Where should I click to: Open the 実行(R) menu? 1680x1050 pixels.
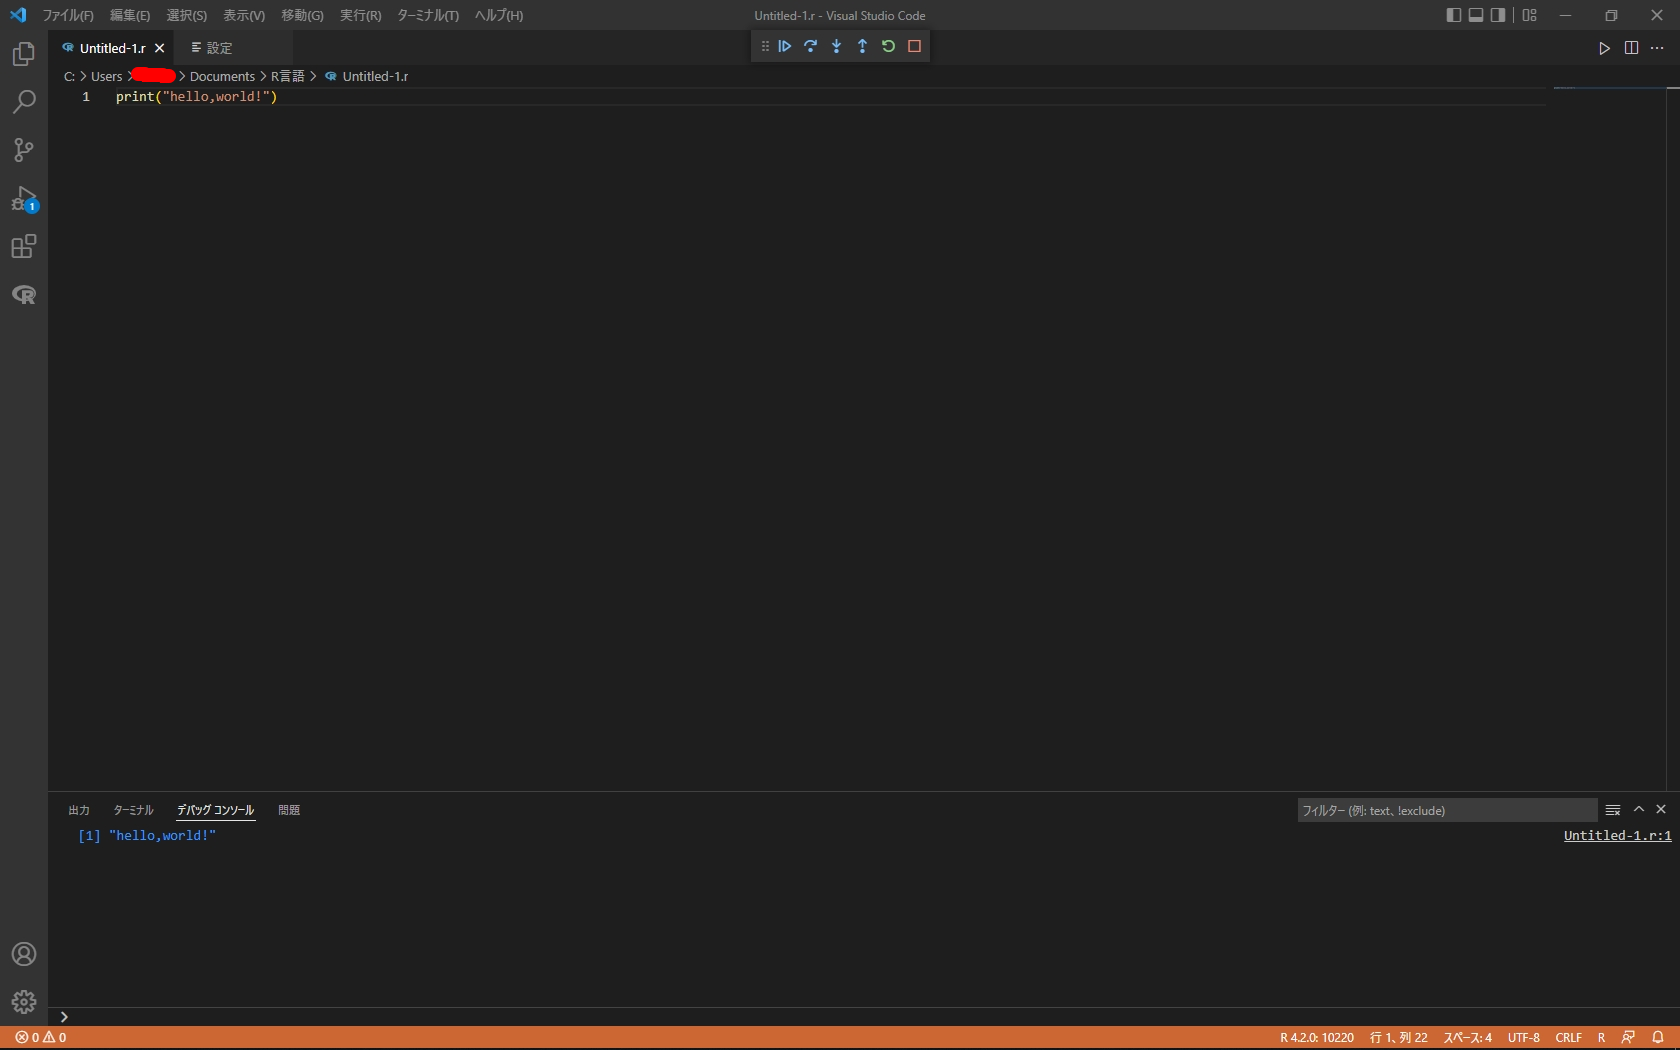pos(359,15)
